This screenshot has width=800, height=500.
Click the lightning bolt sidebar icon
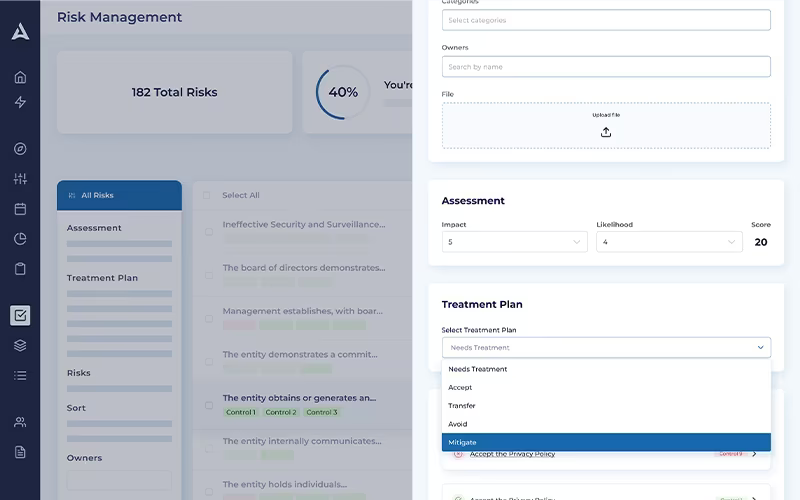(x=20, y=102)
